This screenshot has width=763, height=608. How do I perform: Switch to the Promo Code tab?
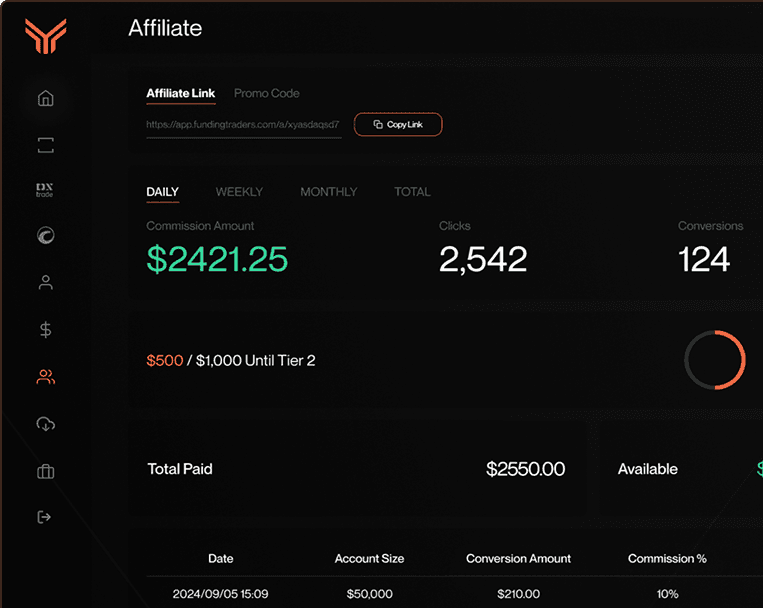[x=267, y=93]
